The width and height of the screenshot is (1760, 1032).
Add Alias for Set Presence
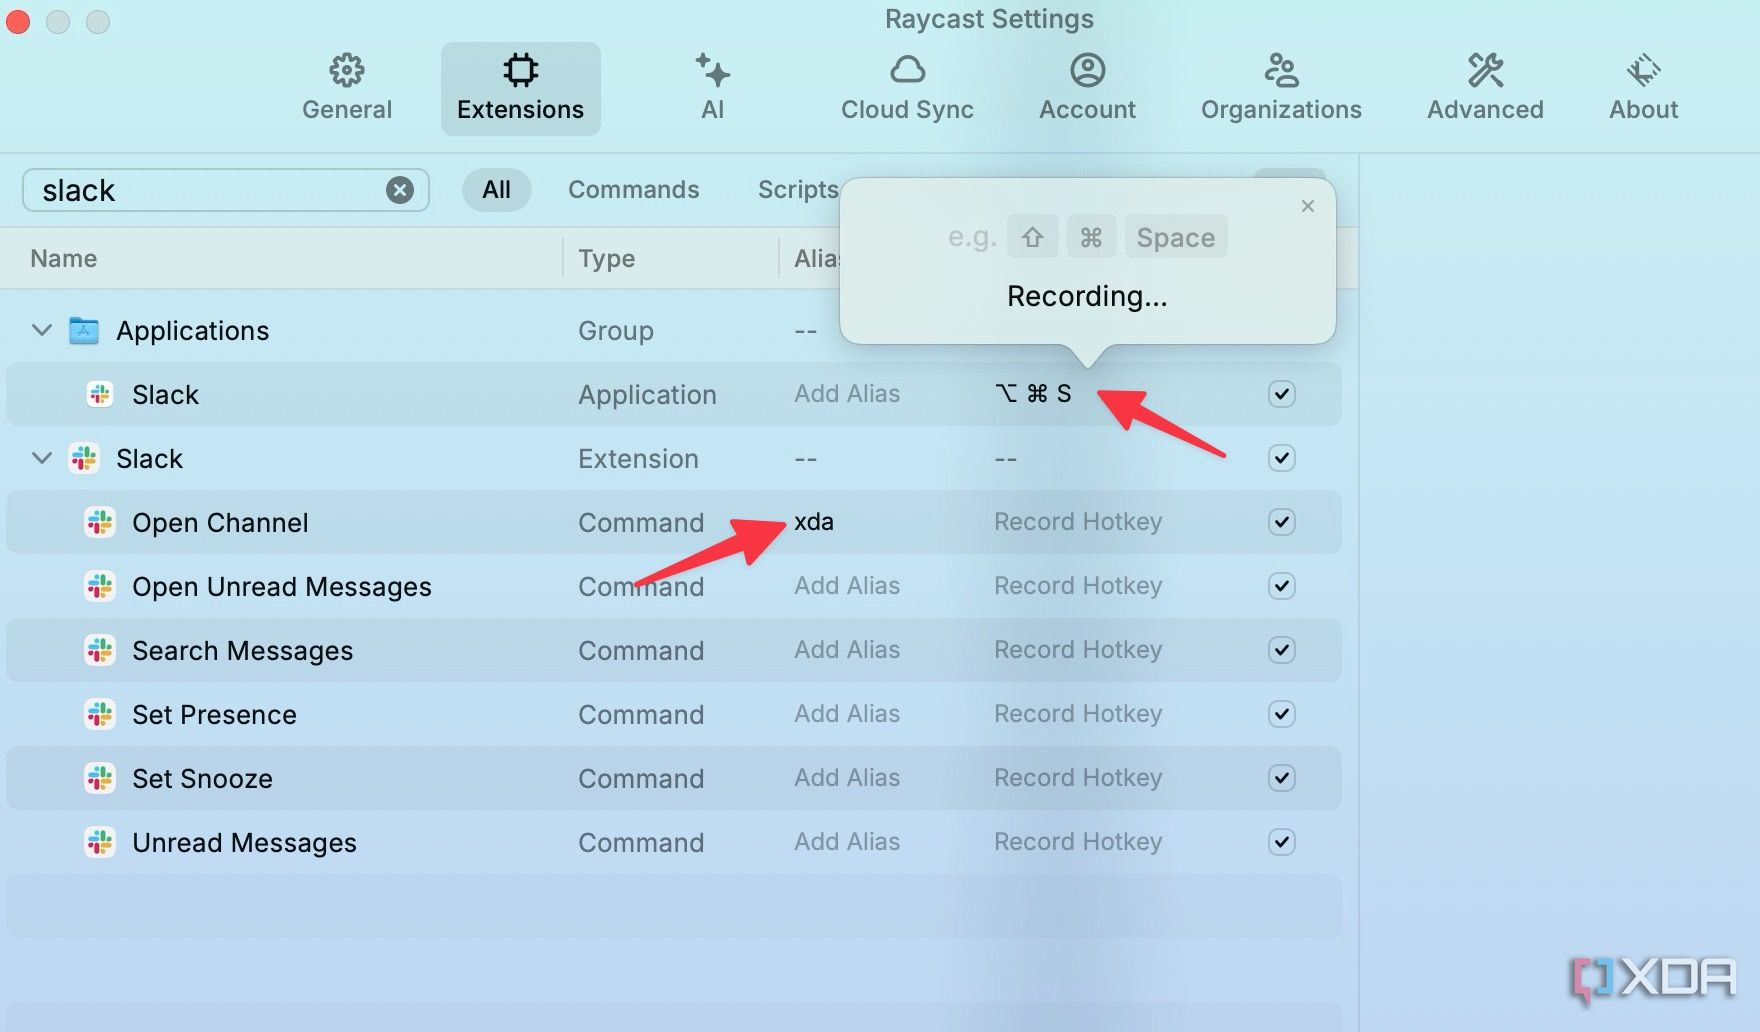pyautogui.click(x=847, y=714)
